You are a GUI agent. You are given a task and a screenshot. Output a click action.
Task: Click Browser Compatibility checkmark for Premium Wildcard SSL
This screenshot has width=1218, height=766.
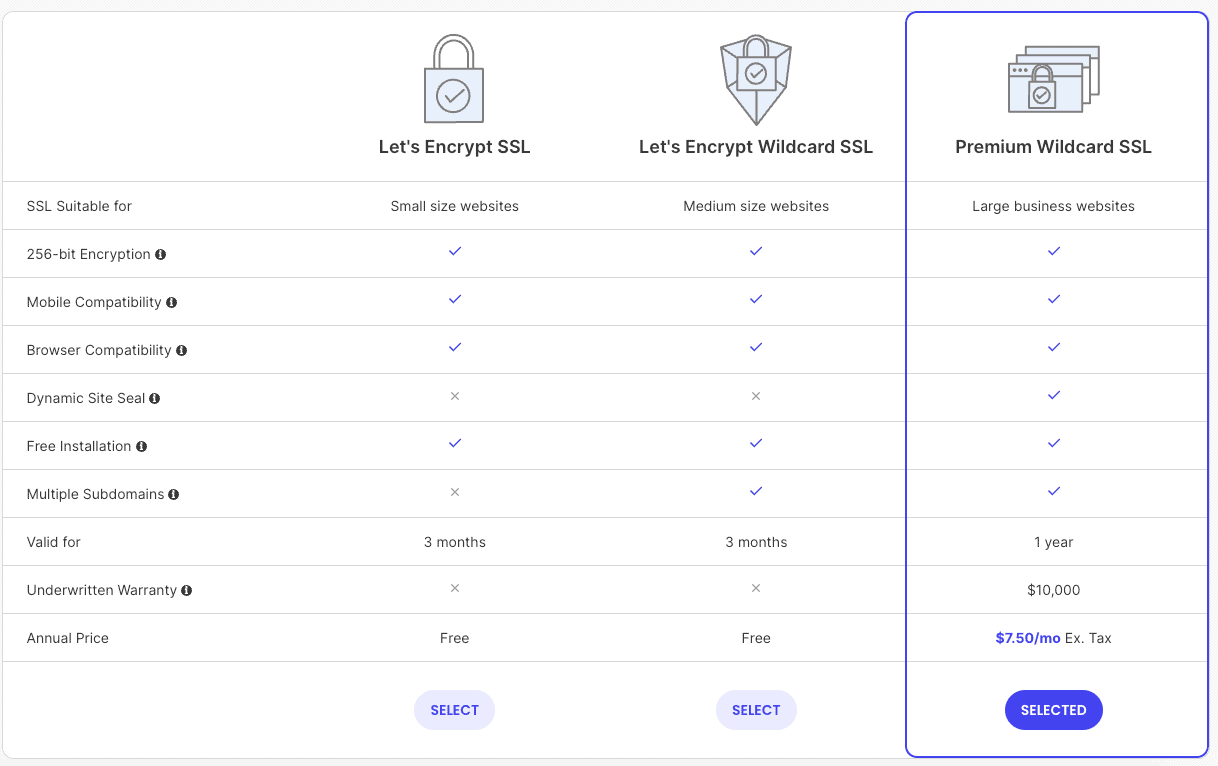click(1053, 347)
